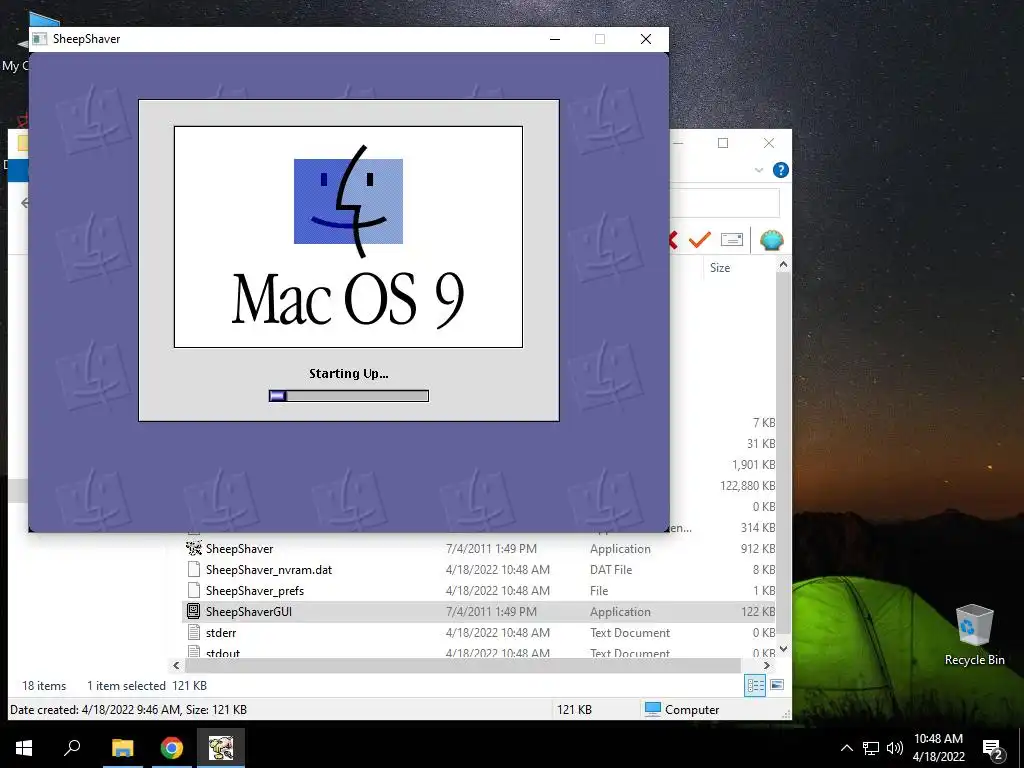This screenshot has height=768, width=1024.
Task: Open the taskbar clock showing 10:48 AM
Action: 938,748
